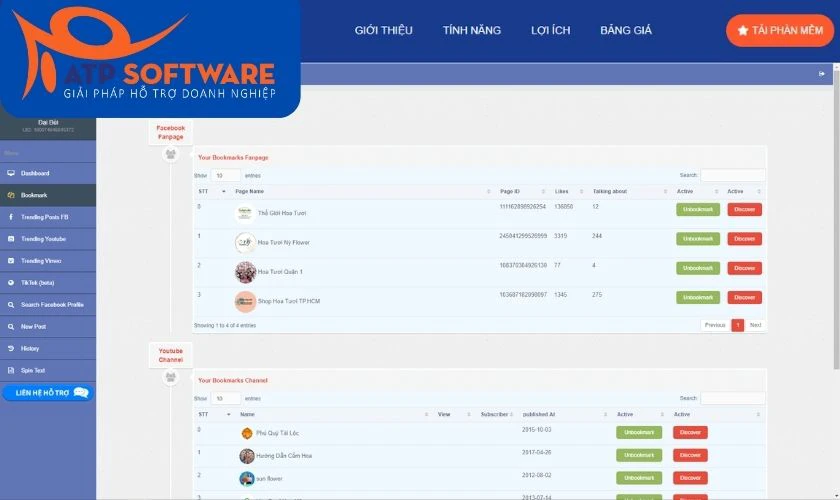The width and height of the screenshot is (840, 500).
Task: Discover Hướng Dẫn Cắm Hoa channel
Action: 690,455
